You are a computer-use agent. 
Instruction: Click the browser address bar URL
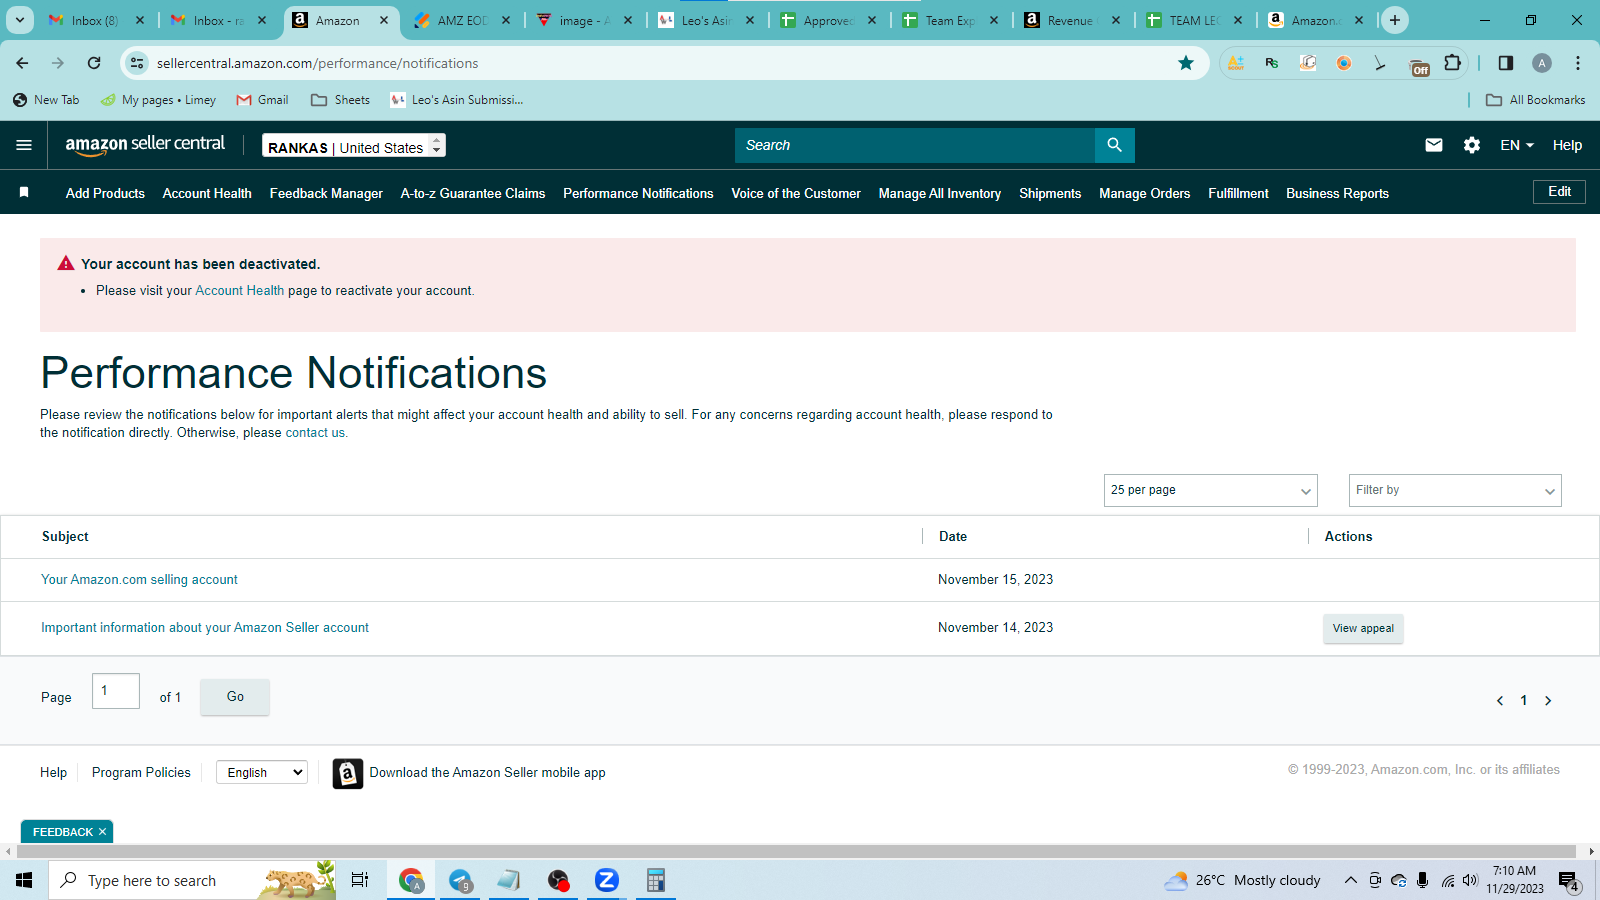click(x=317, y=63)
